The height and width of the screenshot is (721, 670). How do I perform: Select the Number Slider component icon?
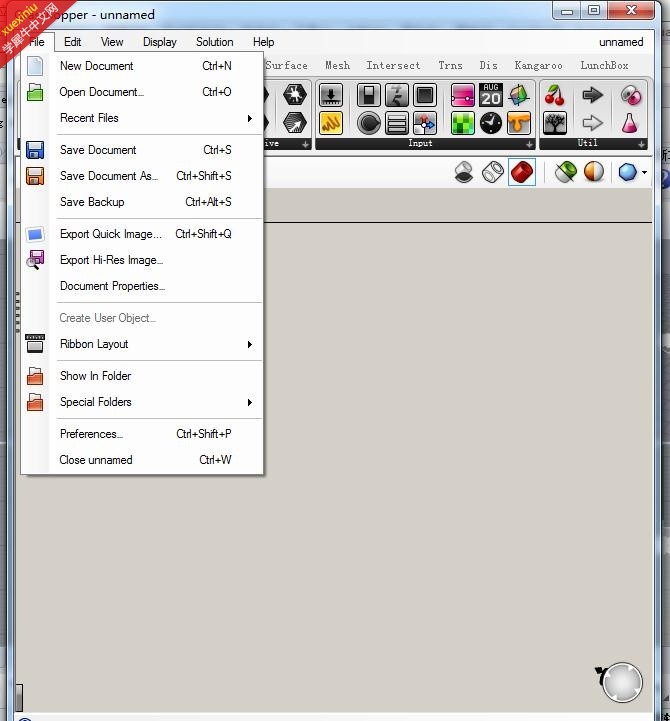[x=331, y=95]
